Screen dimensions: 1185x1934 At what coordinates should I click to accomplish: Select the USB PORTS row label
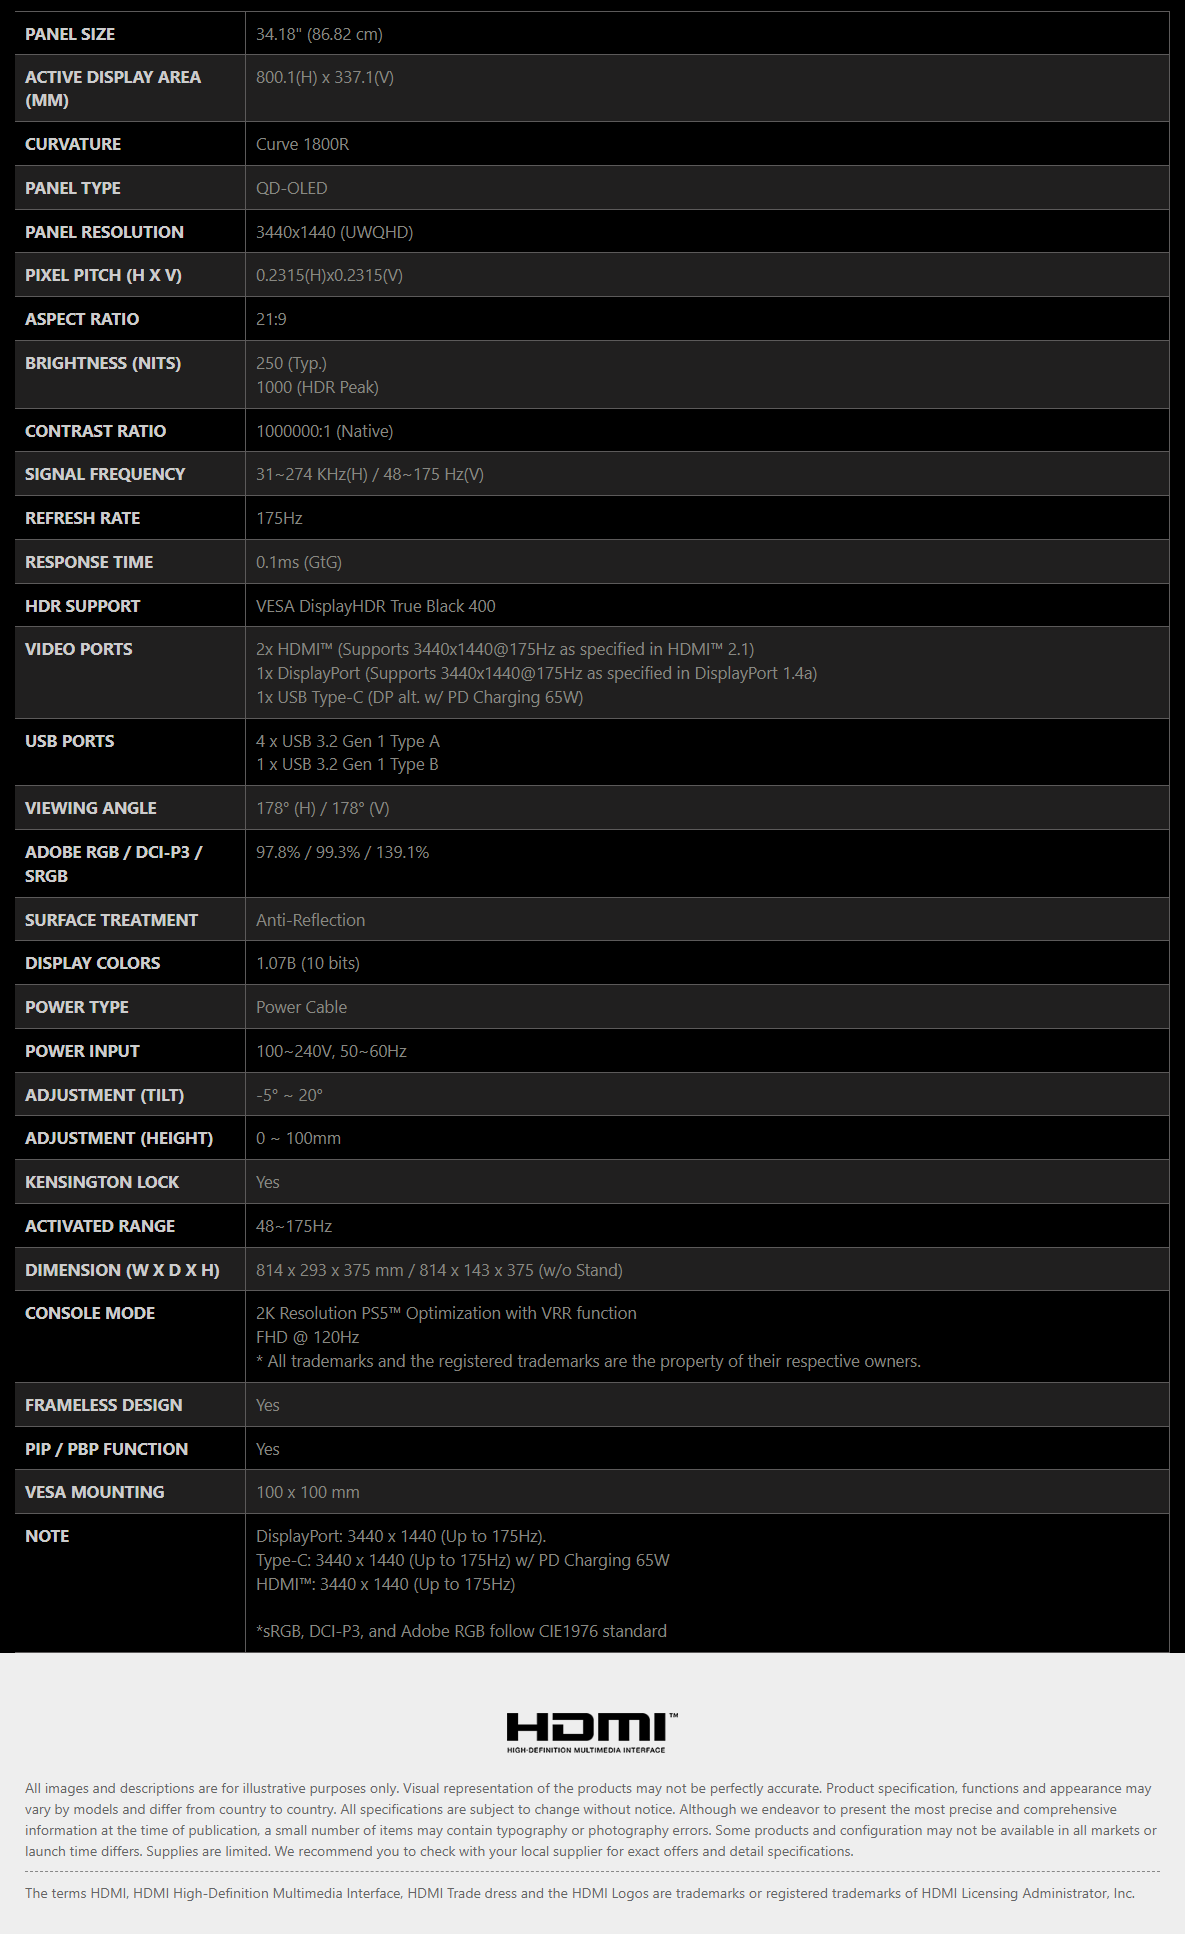(x=69, y=741)
